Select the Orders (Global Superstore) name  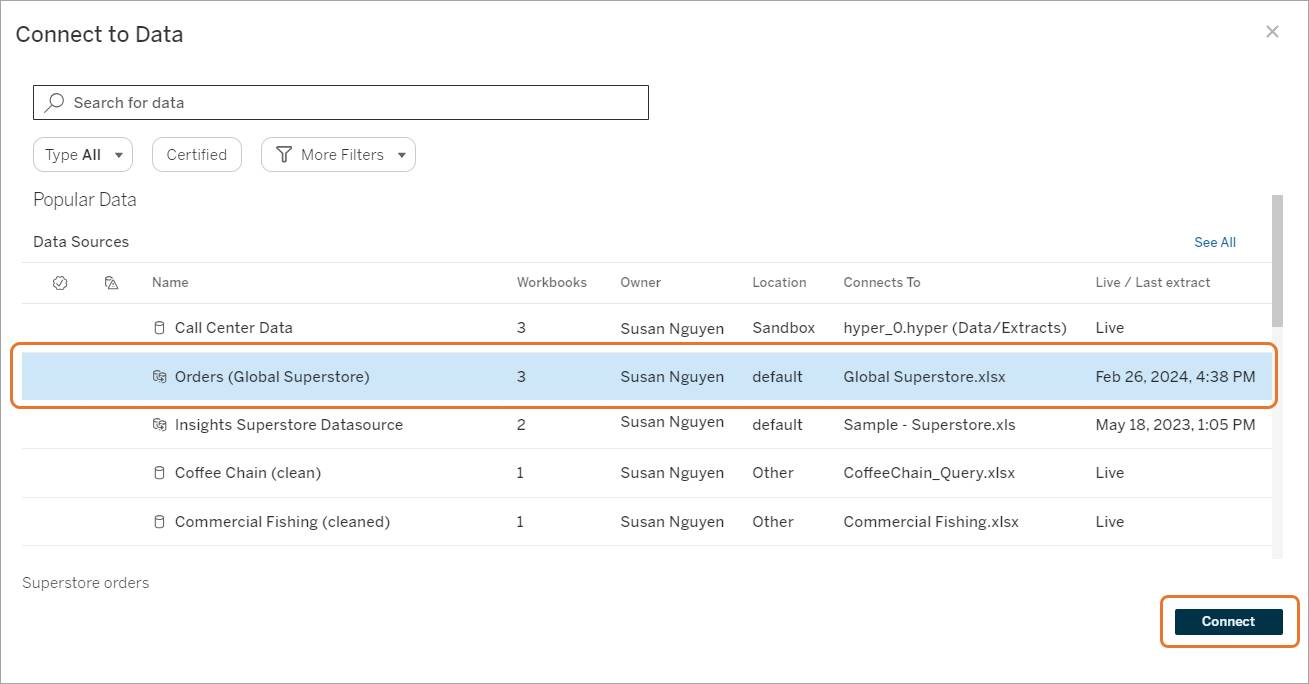[272, 377]
